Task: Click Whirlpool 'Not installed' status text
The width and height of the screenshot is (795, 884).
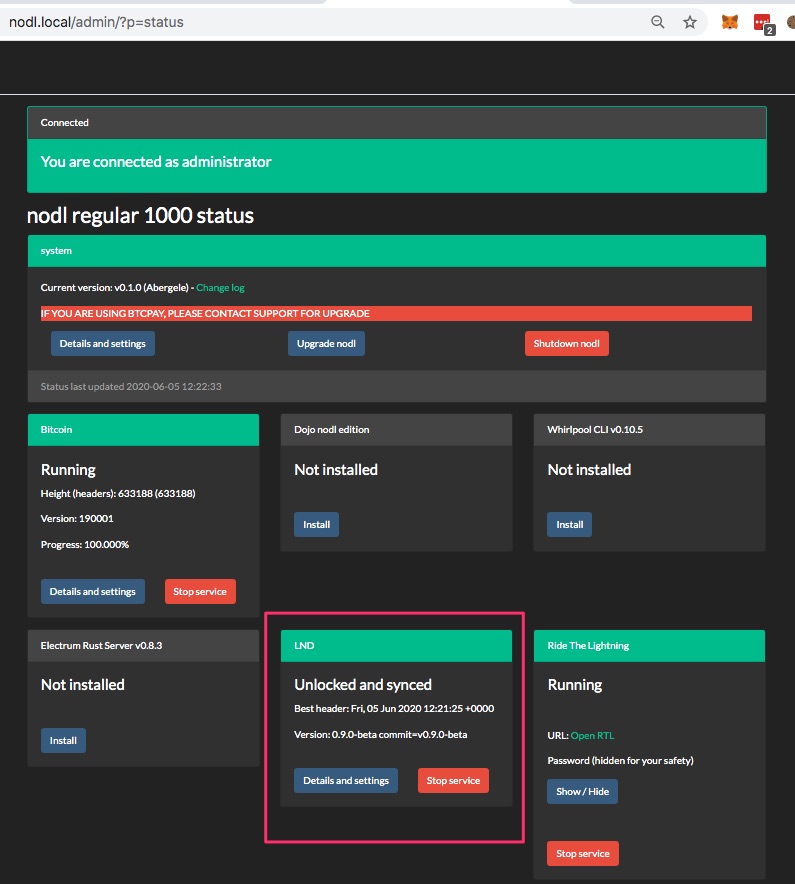Action: [589, 470]
